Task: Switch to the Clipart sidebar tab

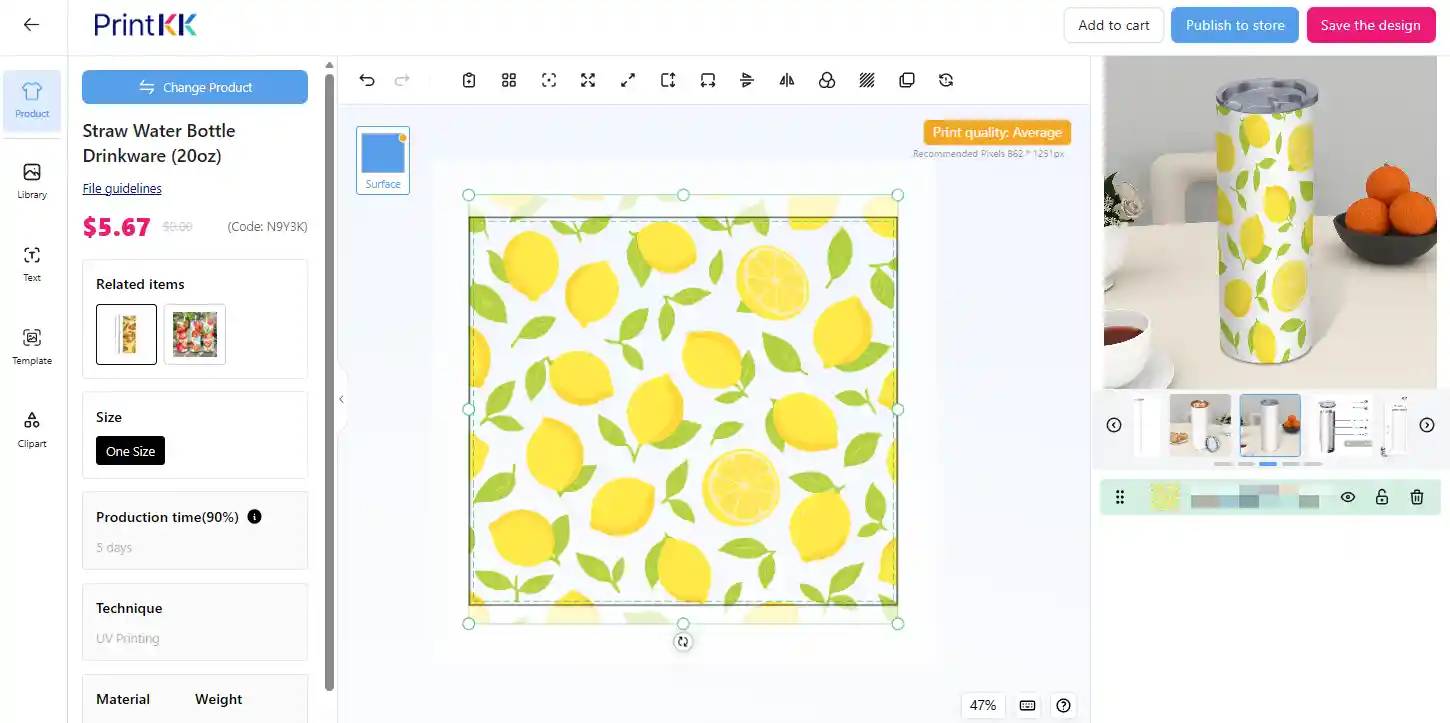Action: (32, 430)
